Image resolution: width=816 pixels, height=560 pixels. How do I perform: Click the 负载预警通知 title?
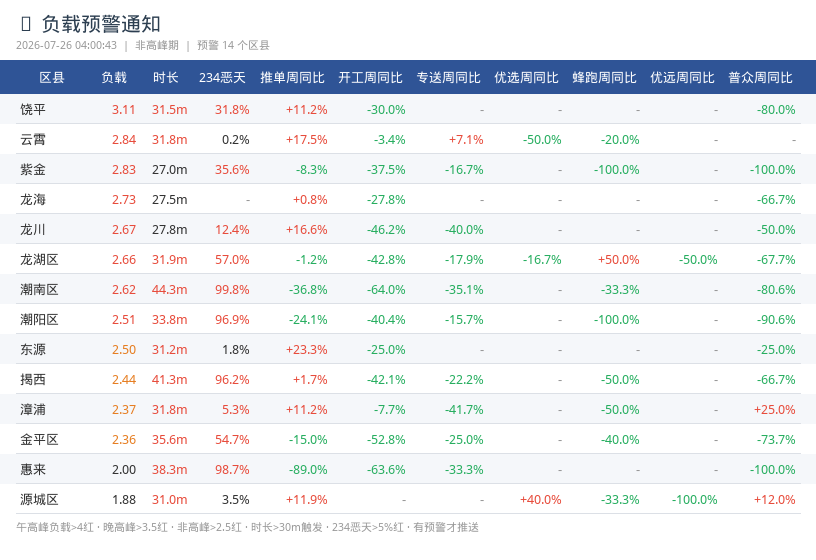pyautogui.click(x=101, y=24)
